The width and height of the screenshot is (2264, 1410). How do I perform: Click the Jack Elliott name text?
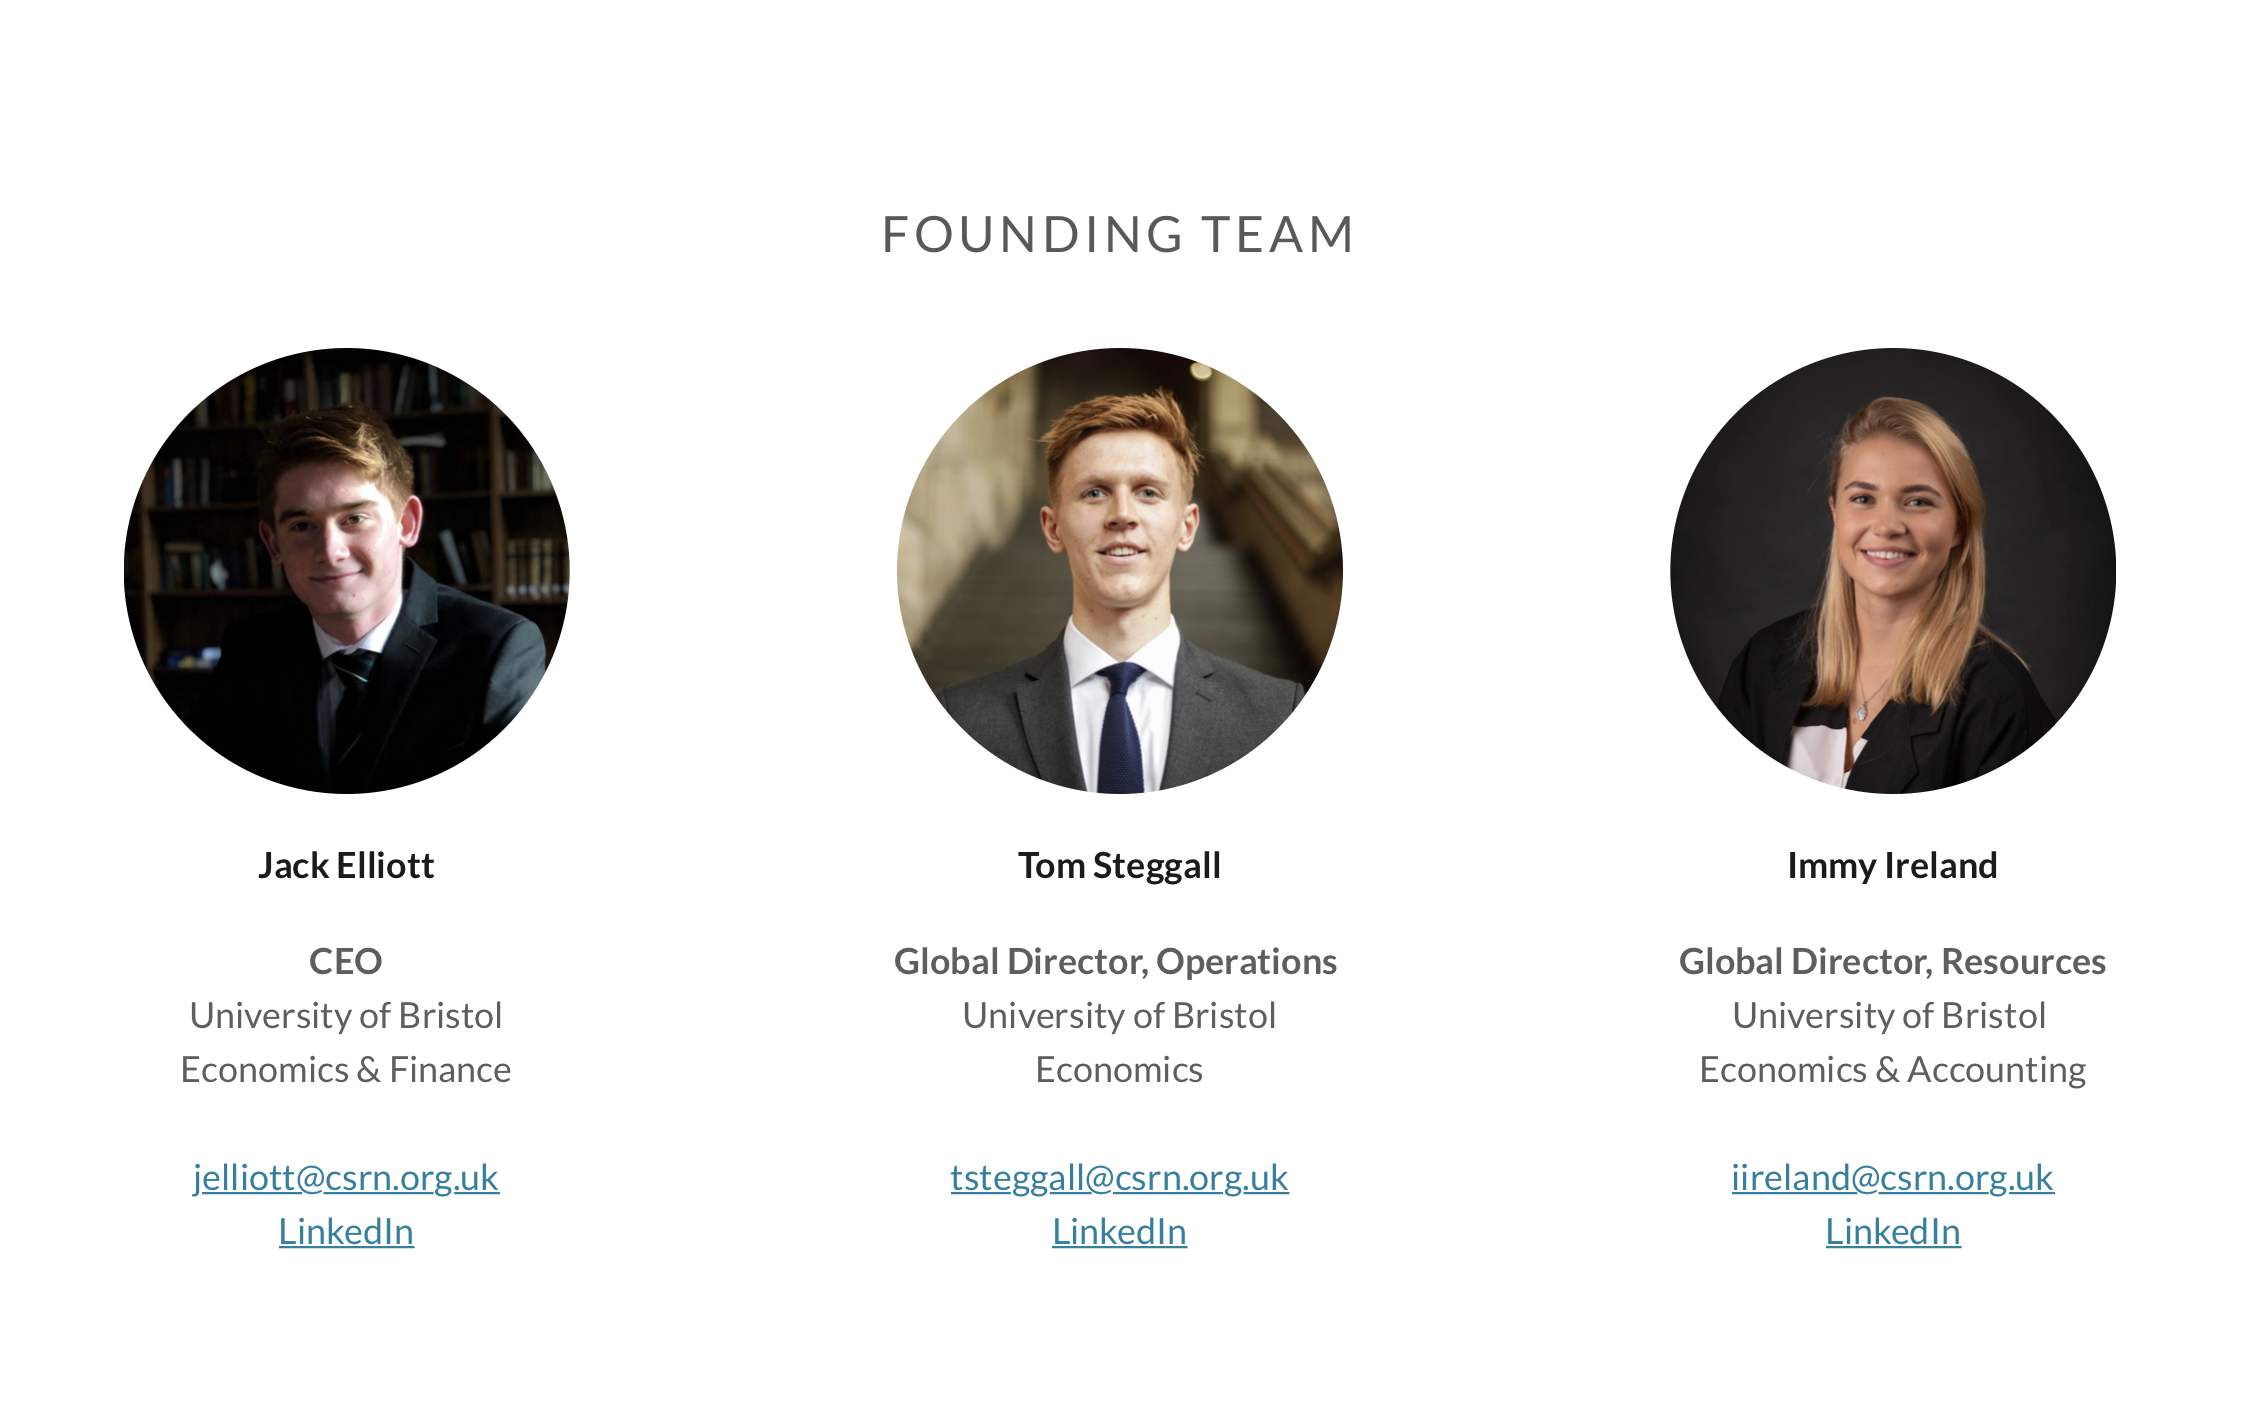click(346, 865)
